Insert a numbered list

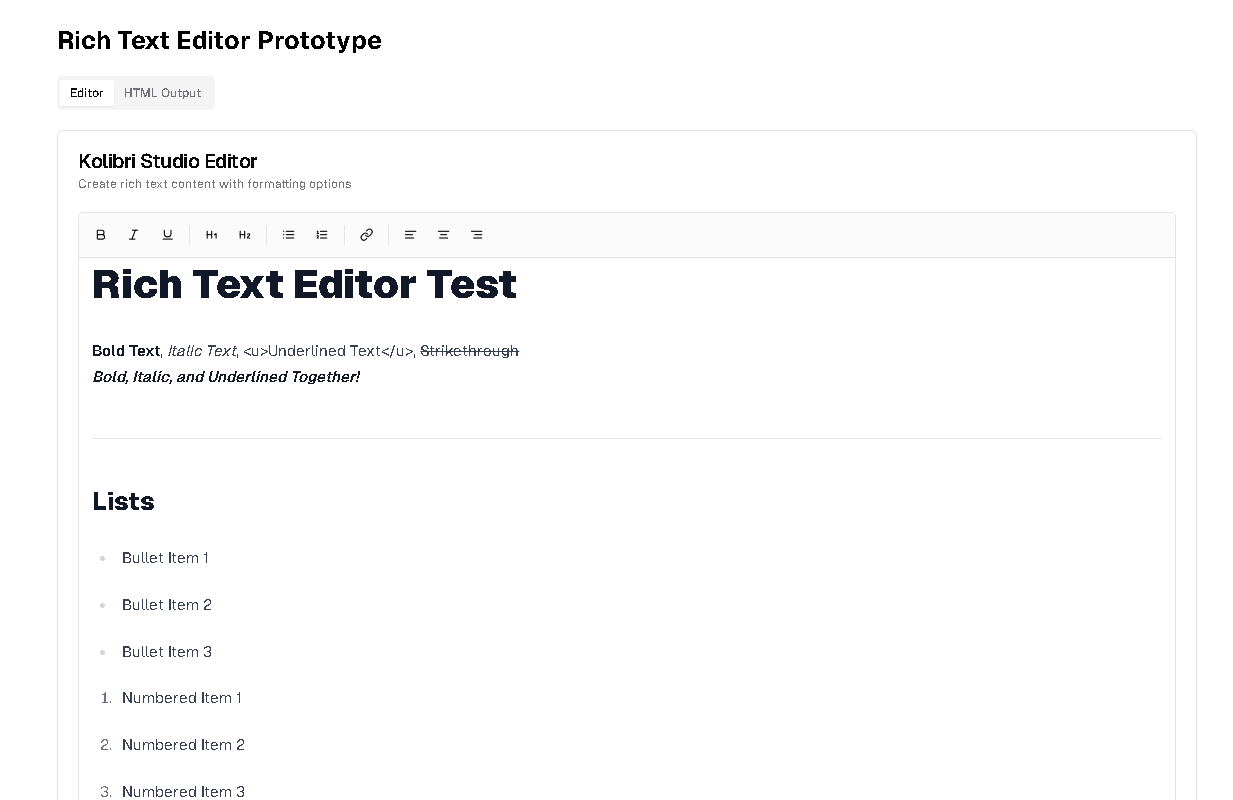tap(322, 235)
